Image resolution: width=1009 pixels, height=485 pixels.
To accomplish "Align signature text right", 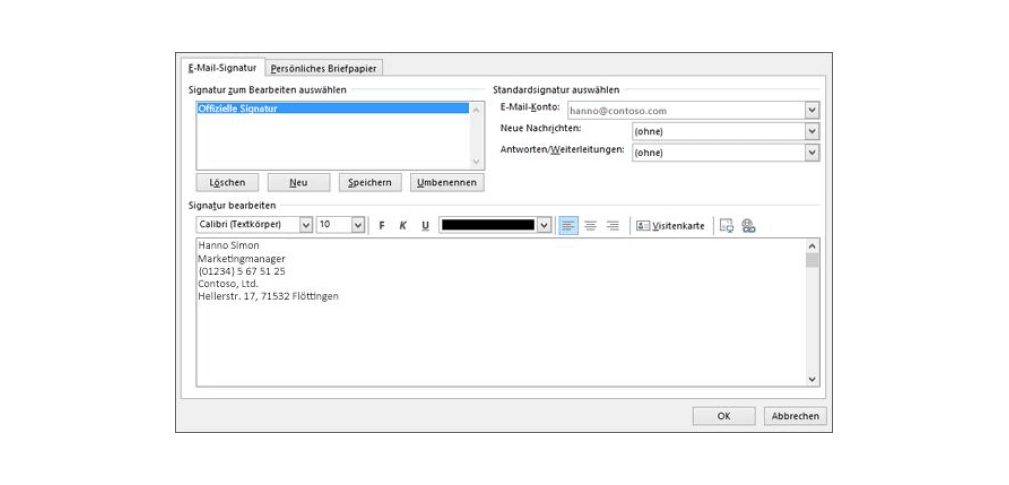I will (613, 226).
